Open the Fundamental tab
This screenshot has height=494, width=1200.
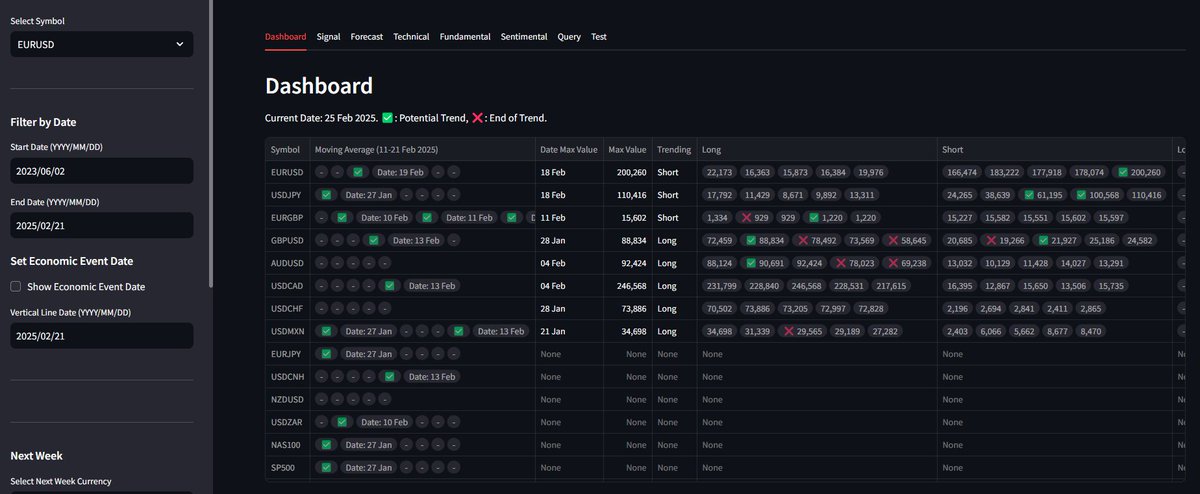click(465, 37)
